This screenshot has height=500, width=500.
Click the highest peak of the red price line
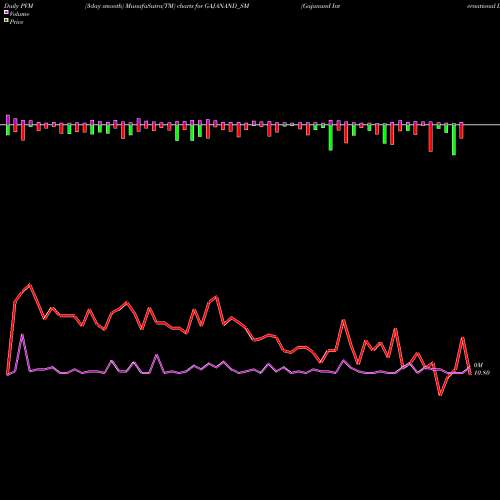pyautogui.click(x=30, y=285)
